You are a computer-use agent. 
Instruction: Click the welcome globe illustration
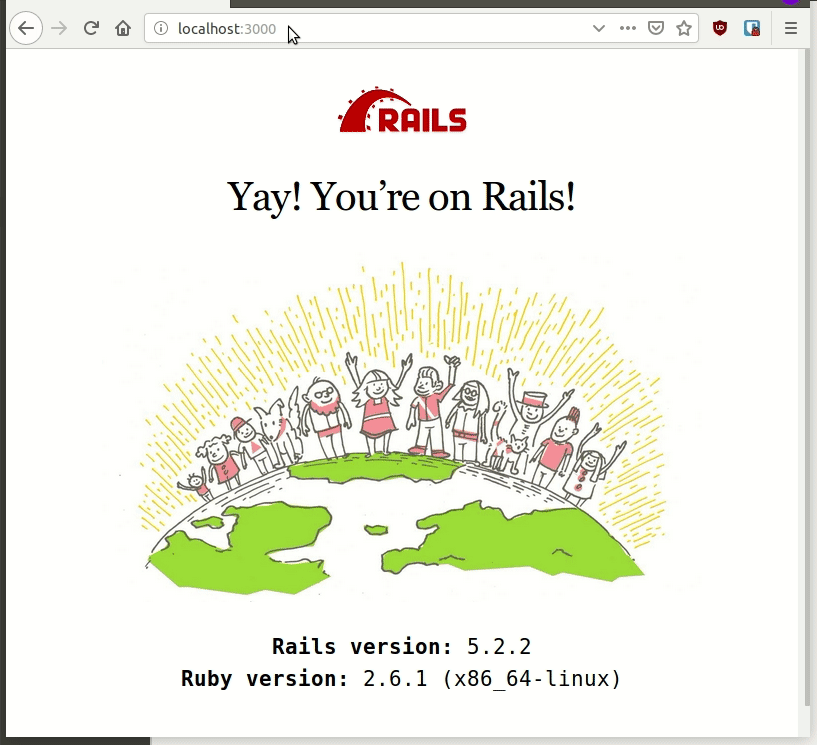pyautogui.click(x=401, y=427)
